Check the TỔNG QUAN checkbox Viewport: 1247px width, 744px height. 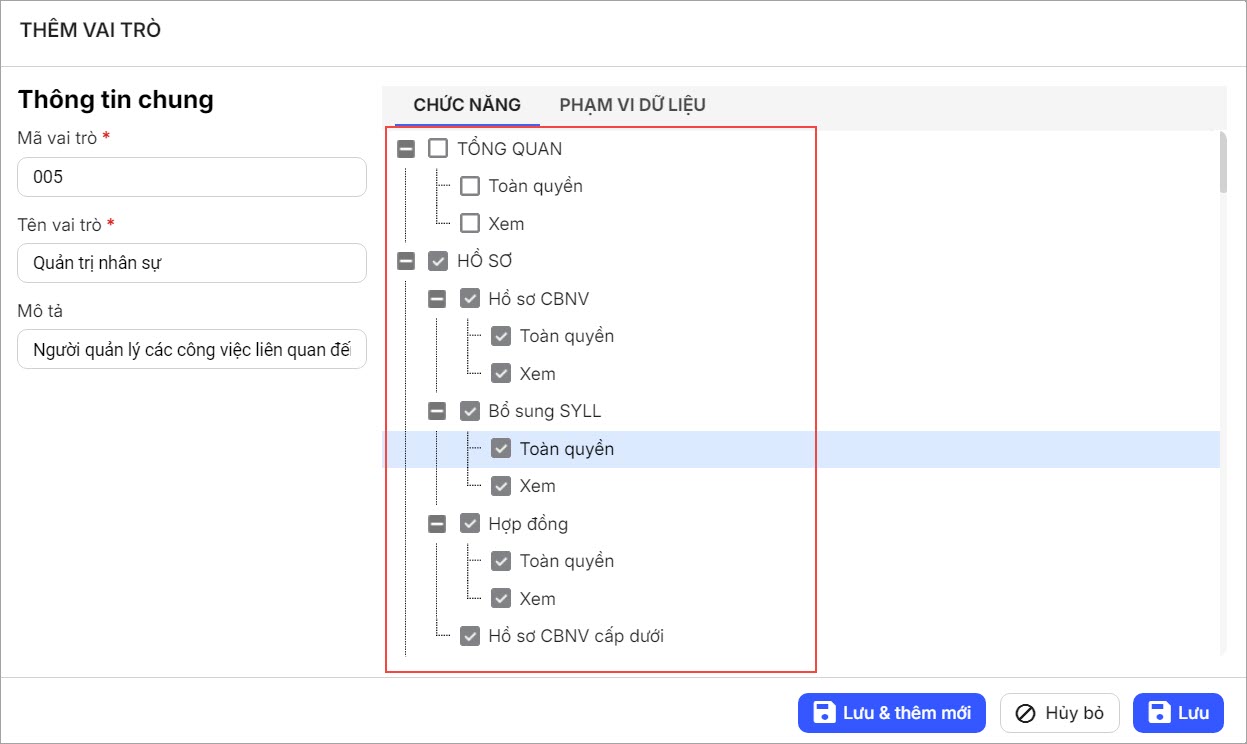(438, 149)
